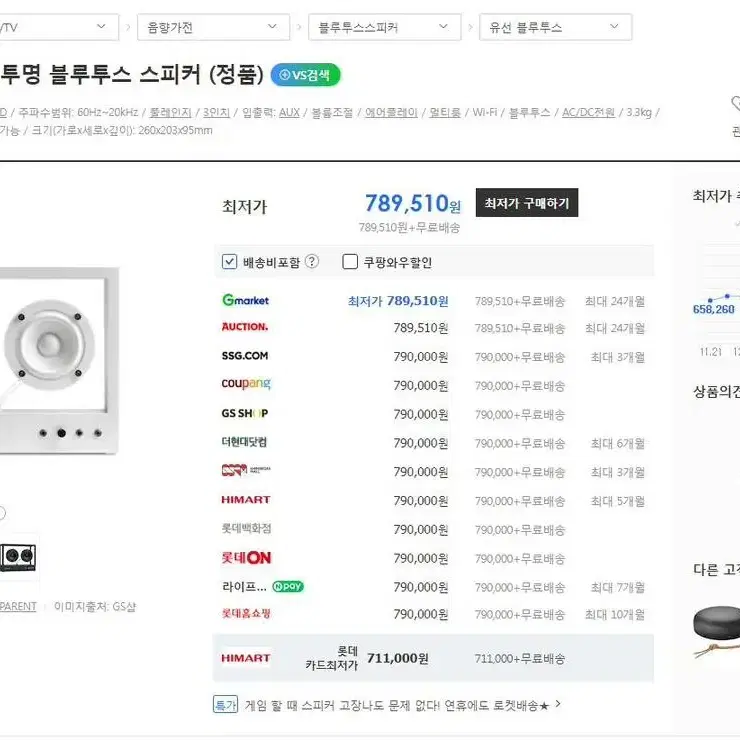This screenshot has height=740, width=740.
Task: Open the 더현대닷컴 seller logo
Action: point(244,442)
